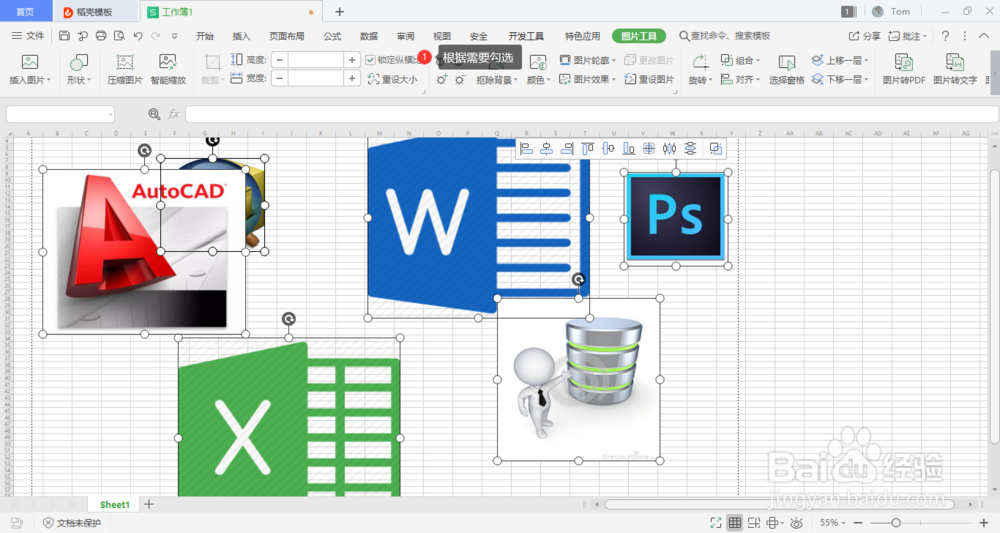Open Print Preview from quick access toolbar
Image resolution: width=1000 pixels, height=533 pixels.
119,36
